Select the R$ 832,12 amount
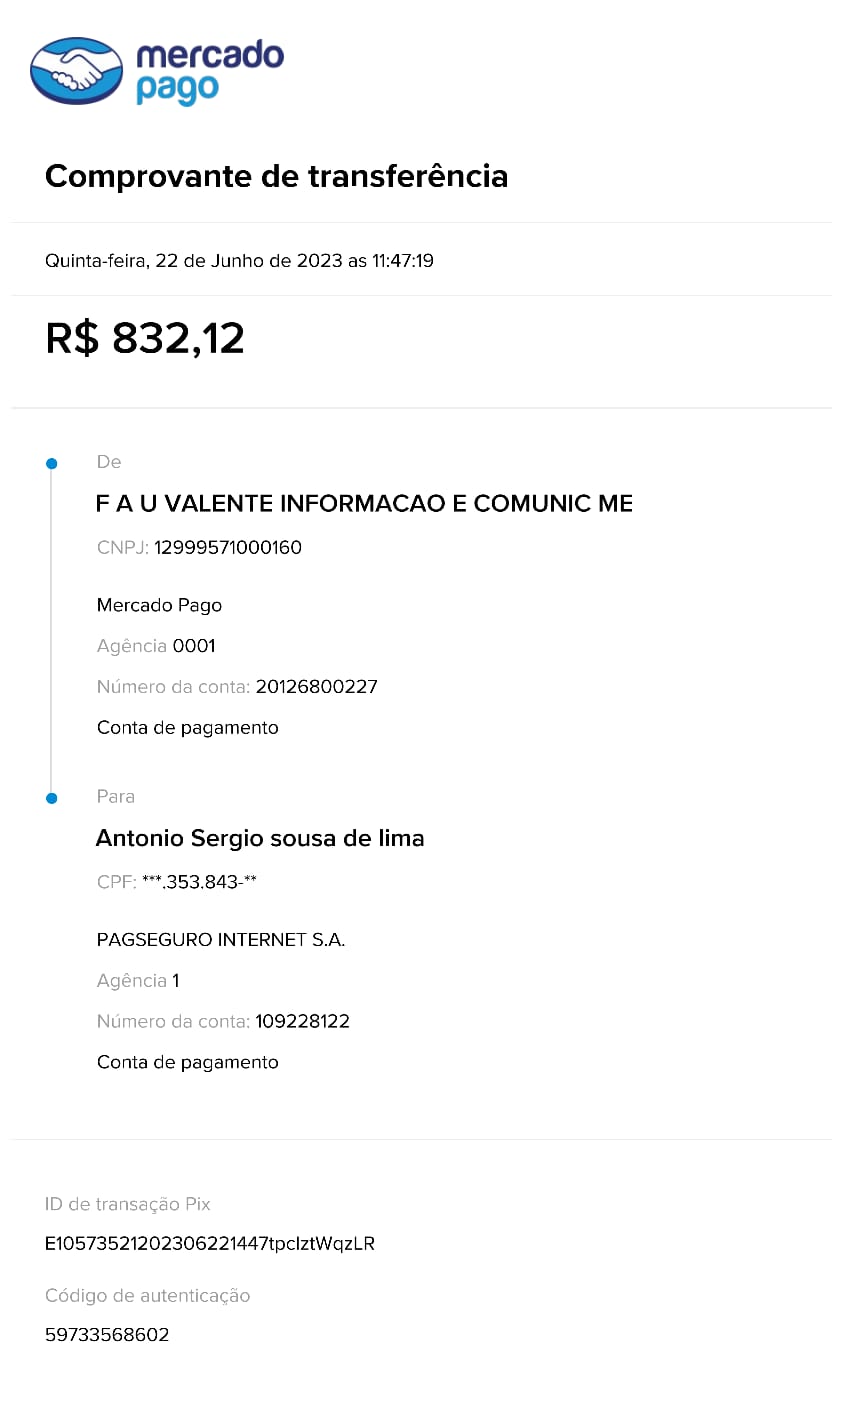 pyautogui.click(x=145, y=338)
